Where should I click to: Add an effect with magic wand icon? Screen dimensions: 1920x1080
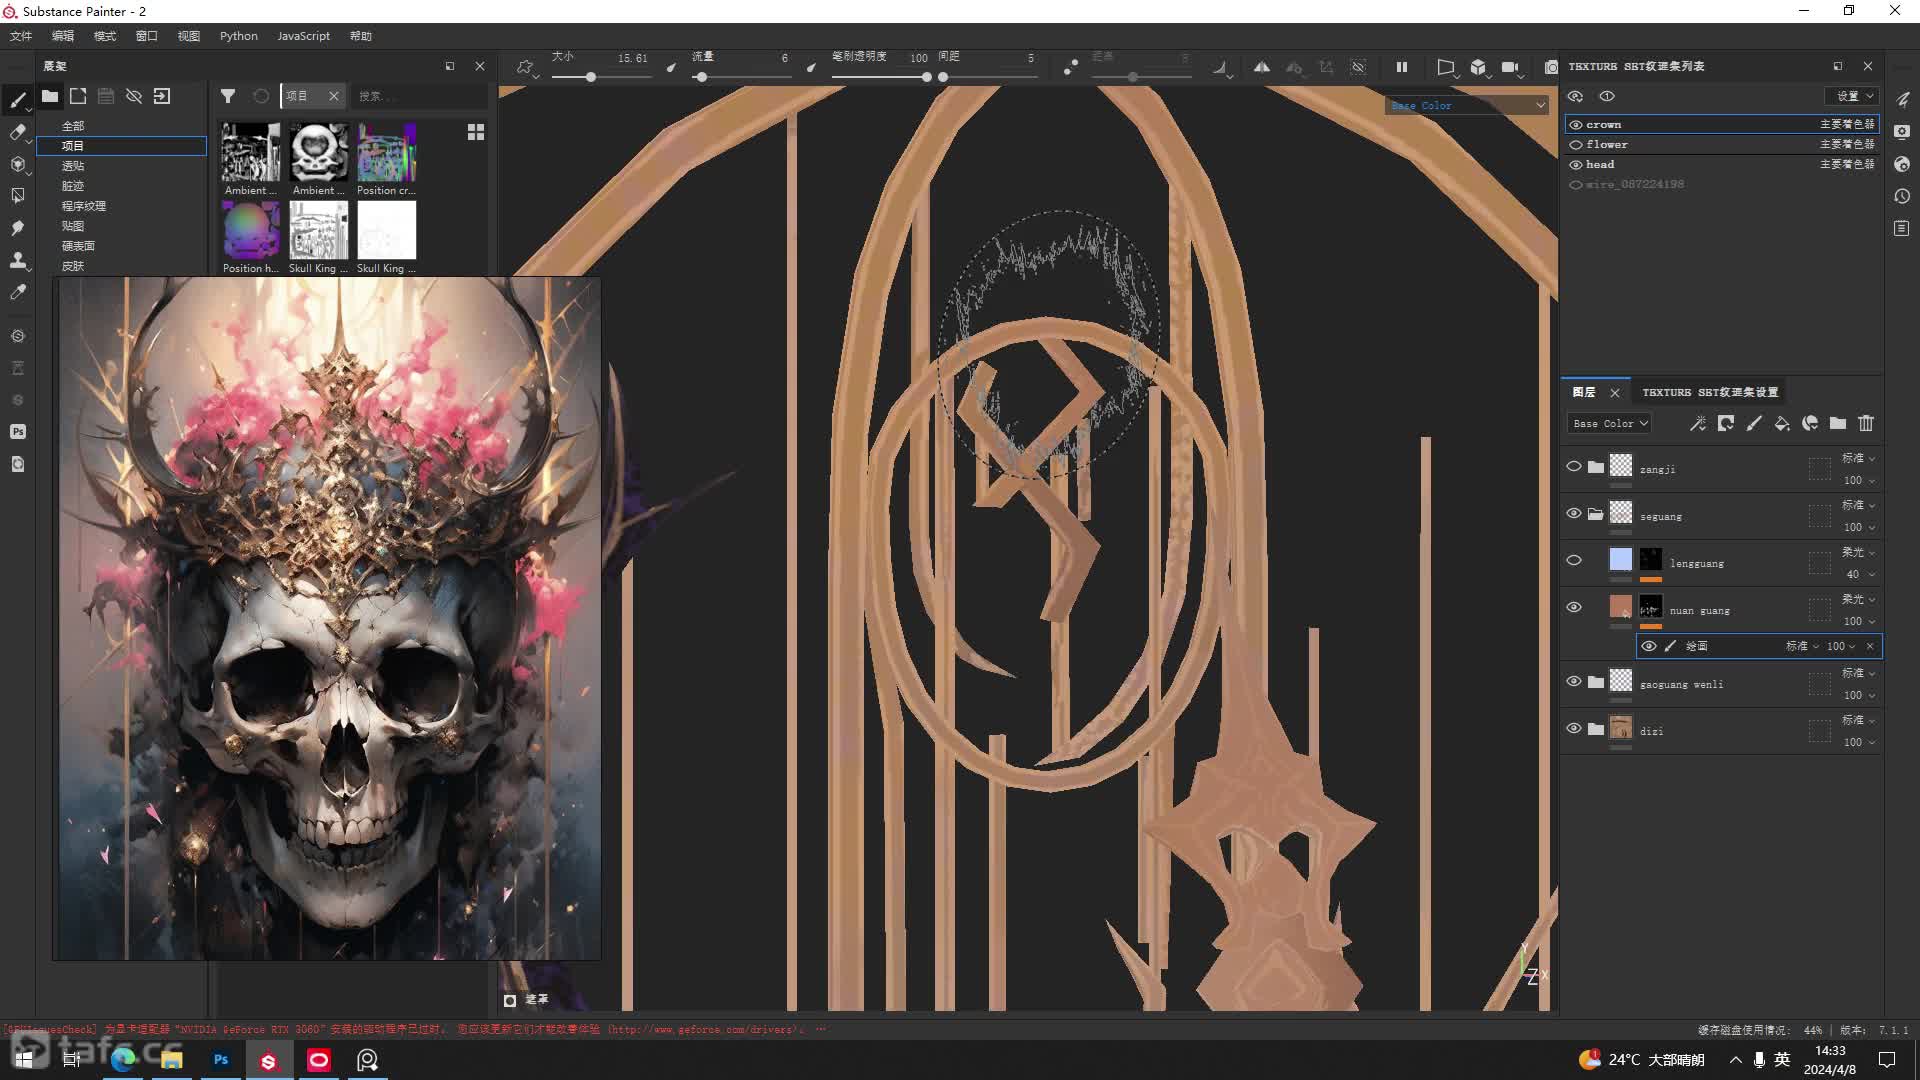pyautogui.click(x=1698, y=423)
